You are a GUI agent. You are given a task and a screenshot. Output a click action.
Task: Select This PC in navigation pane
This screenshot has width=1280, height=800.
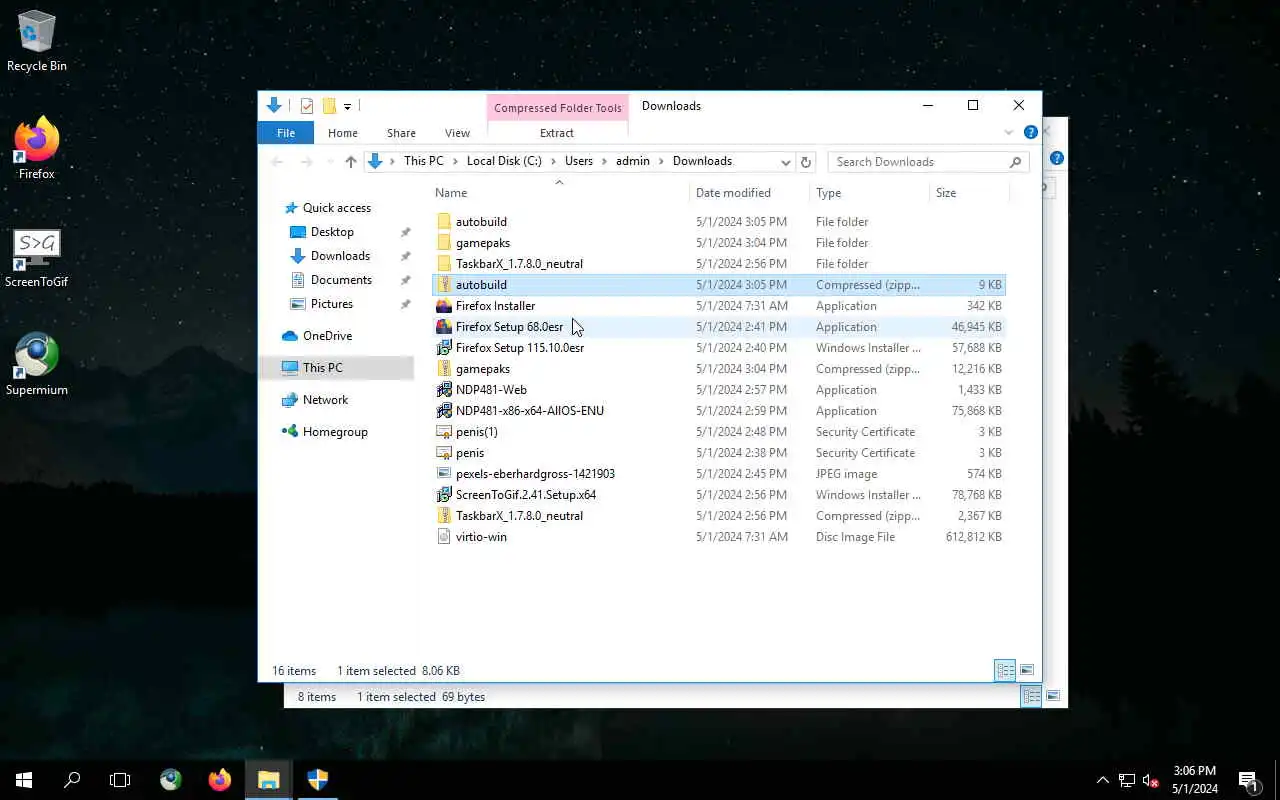(x=322, y=368)
